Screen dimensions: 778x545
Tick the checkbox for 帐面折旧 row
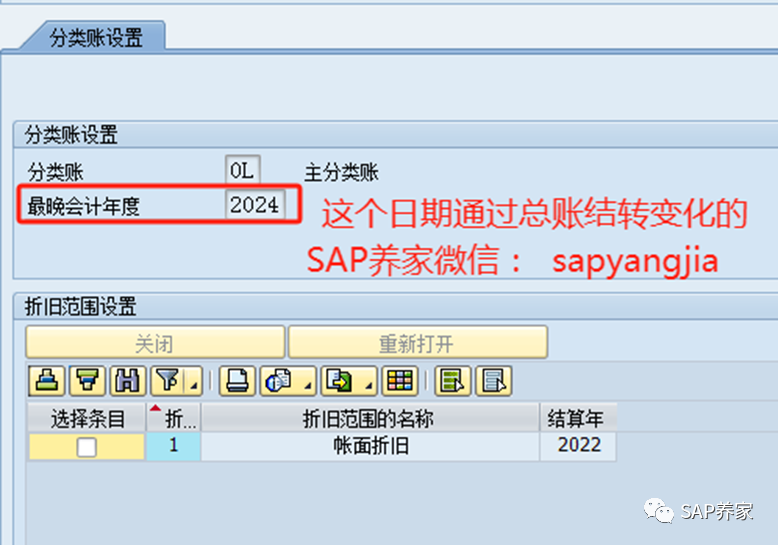[x=86, y=447]
